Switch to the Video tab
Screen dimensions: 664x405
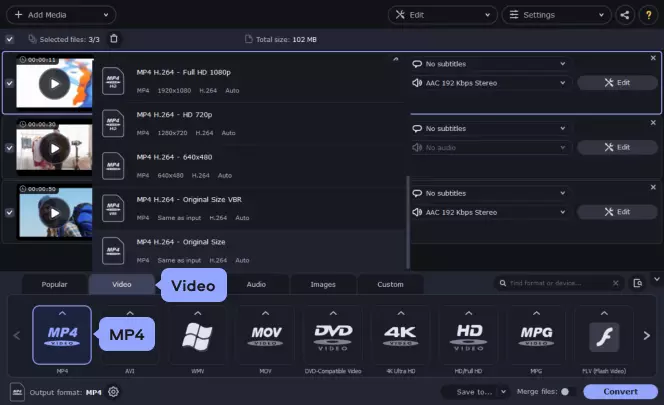(122, 284)
